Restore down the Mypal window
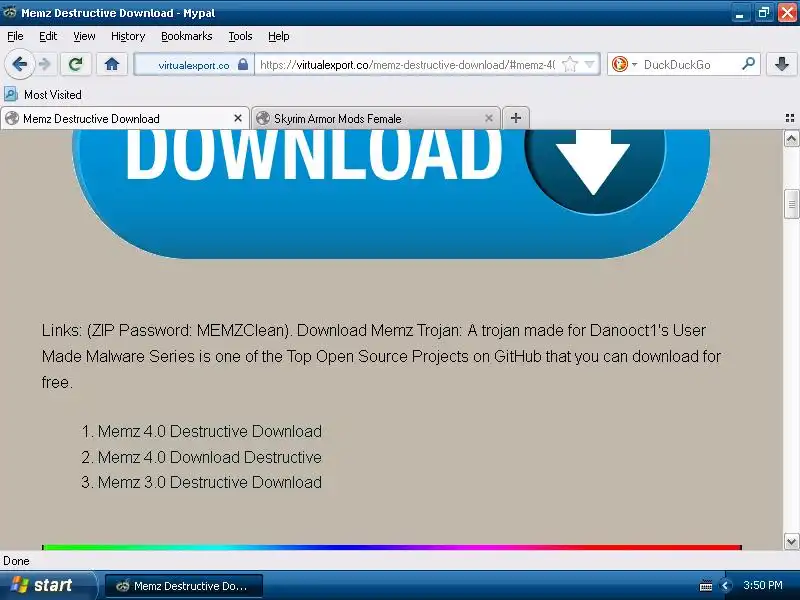Screen dimensions: 800x600 click(764, 13)
